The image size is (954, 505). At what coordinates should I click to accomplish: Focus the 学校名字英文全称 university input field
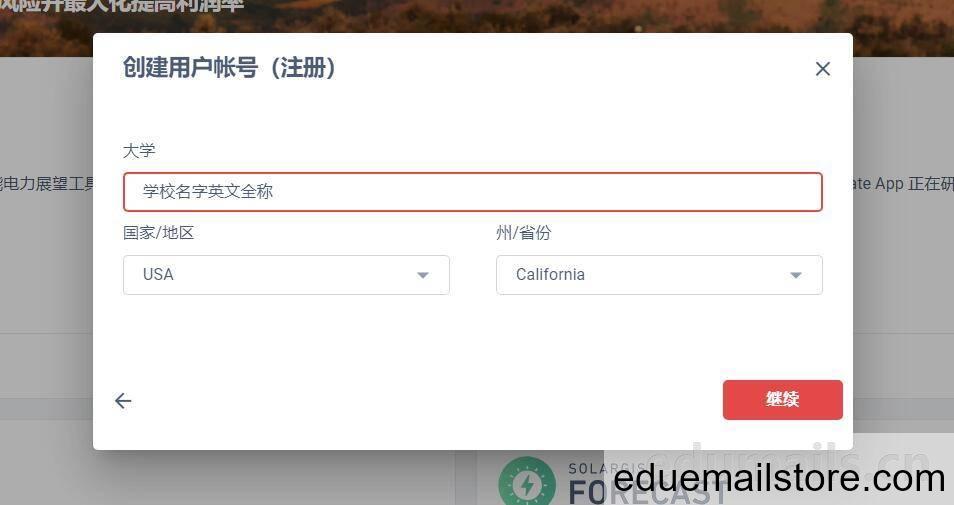(x=473, y=192)
